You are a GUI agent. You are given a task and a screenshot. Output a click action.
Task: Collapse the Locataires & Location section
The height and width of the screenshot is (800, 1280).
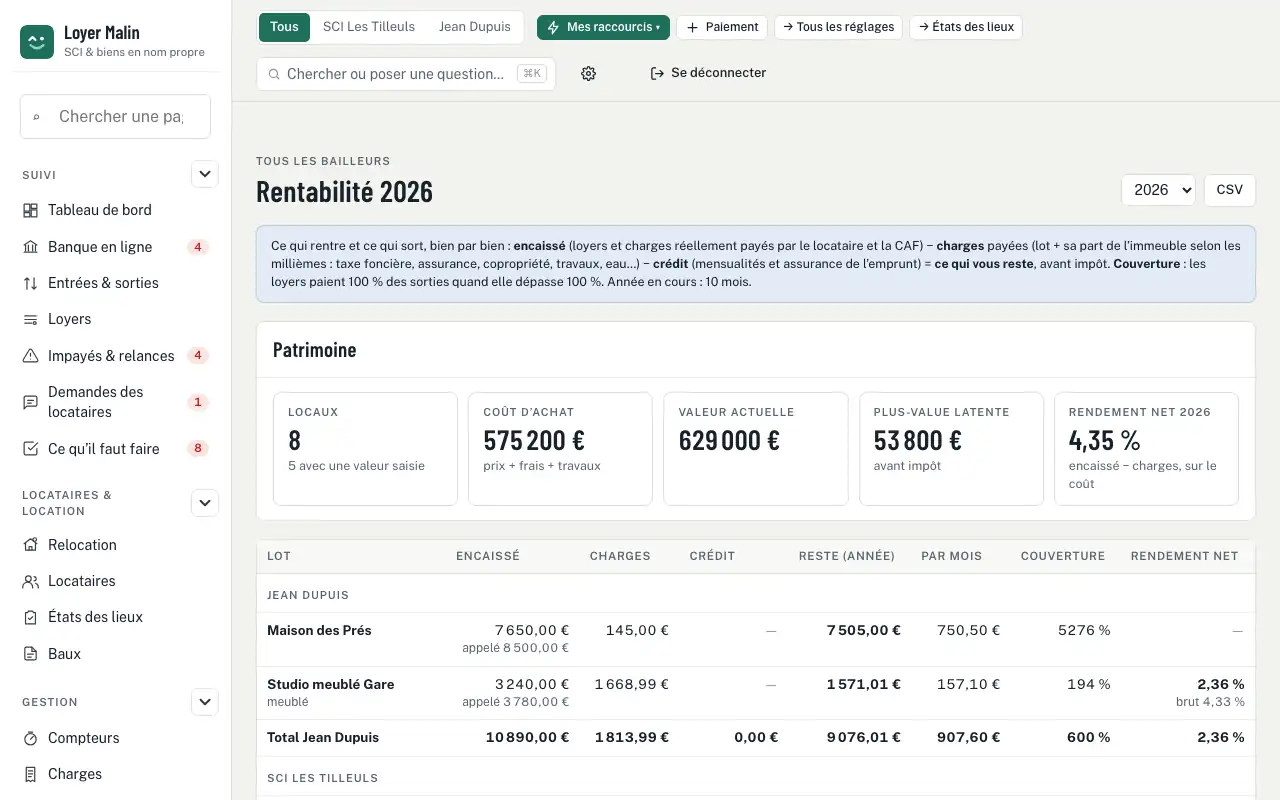click(x=205, y=503)
